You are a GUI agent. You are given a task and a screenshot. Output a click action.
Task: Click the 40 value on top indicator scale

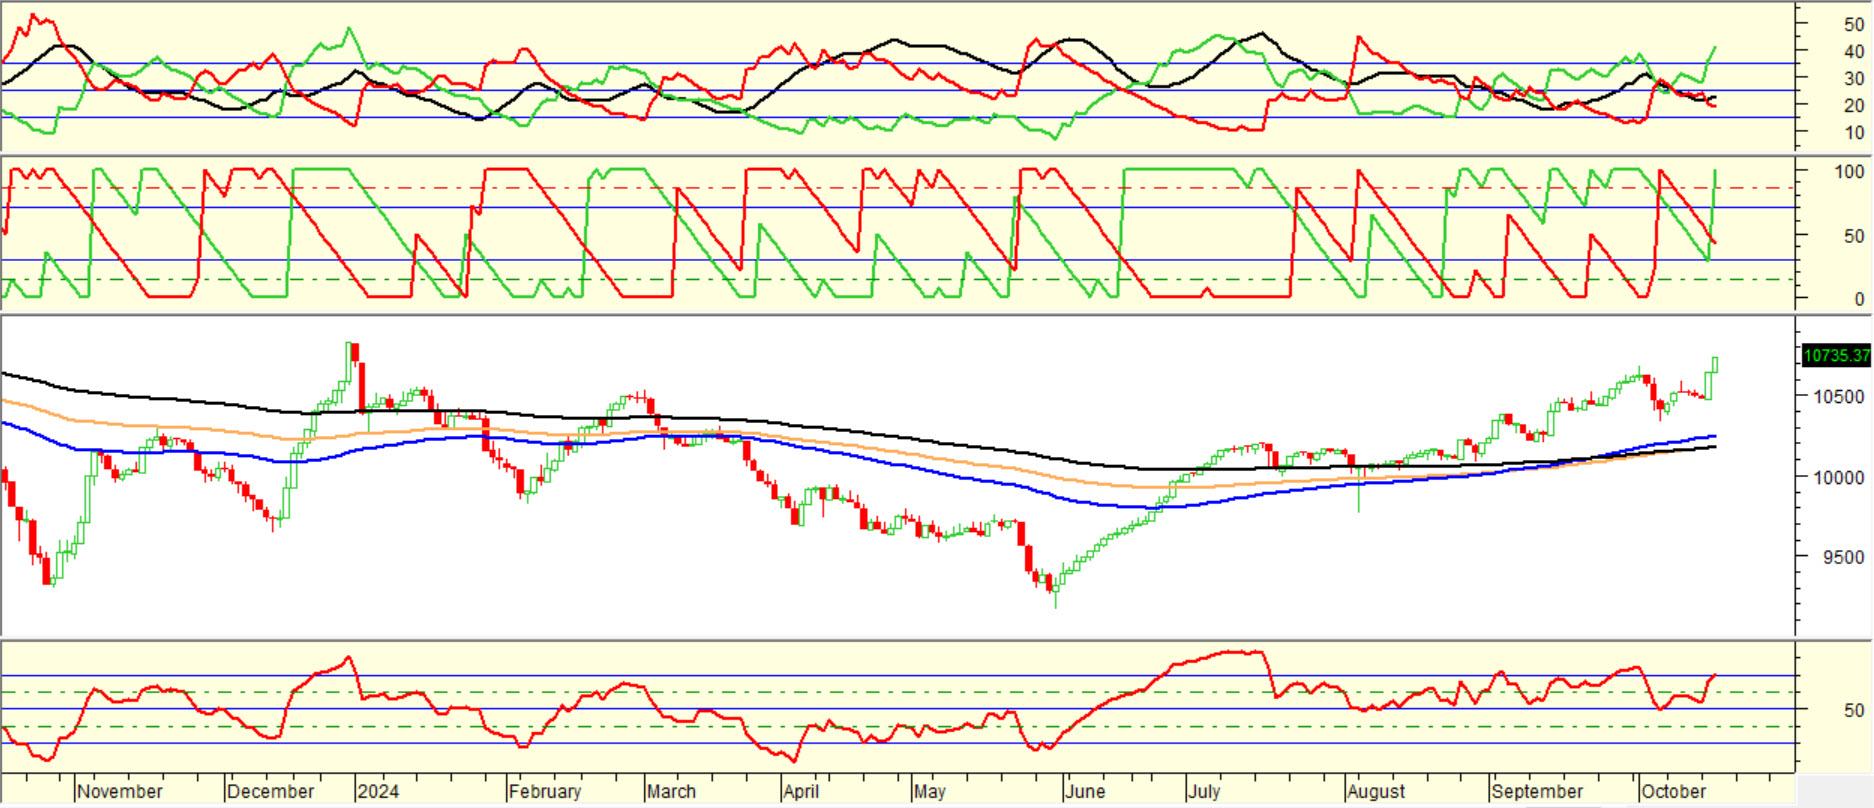tap(1853, 51)
